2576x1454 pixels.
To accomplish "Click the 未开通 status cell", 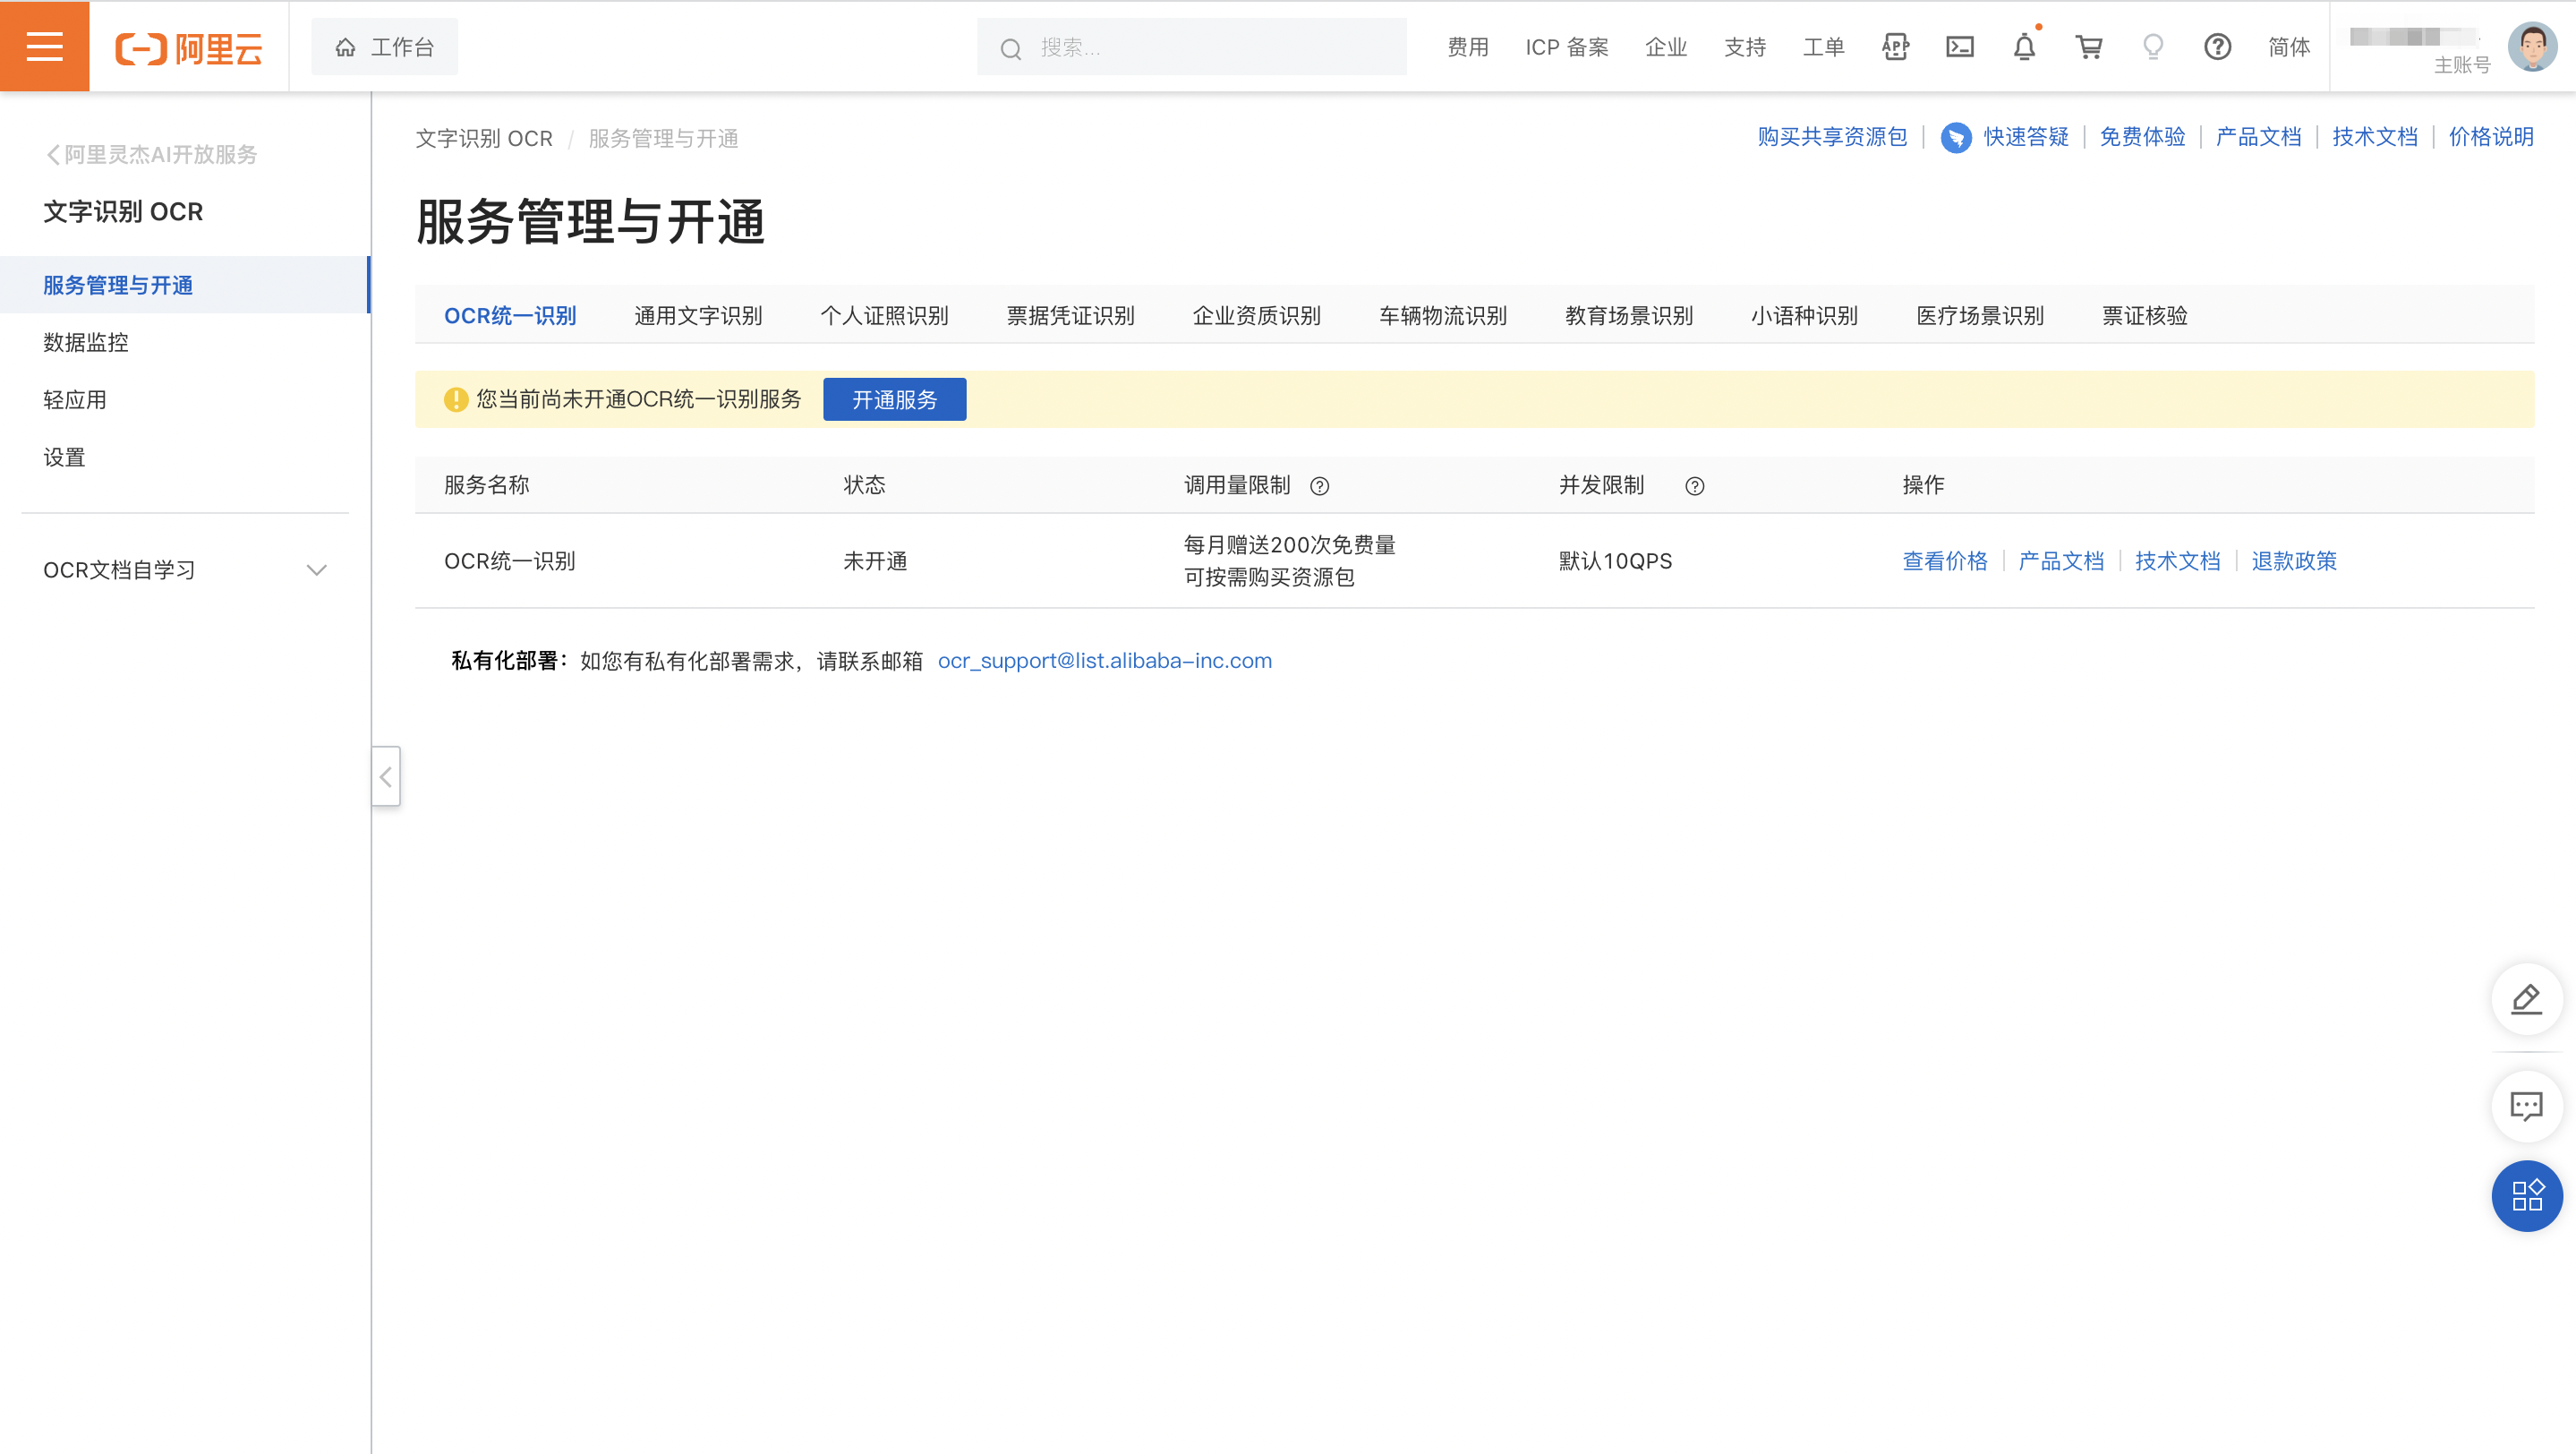I will pos(875,560).
